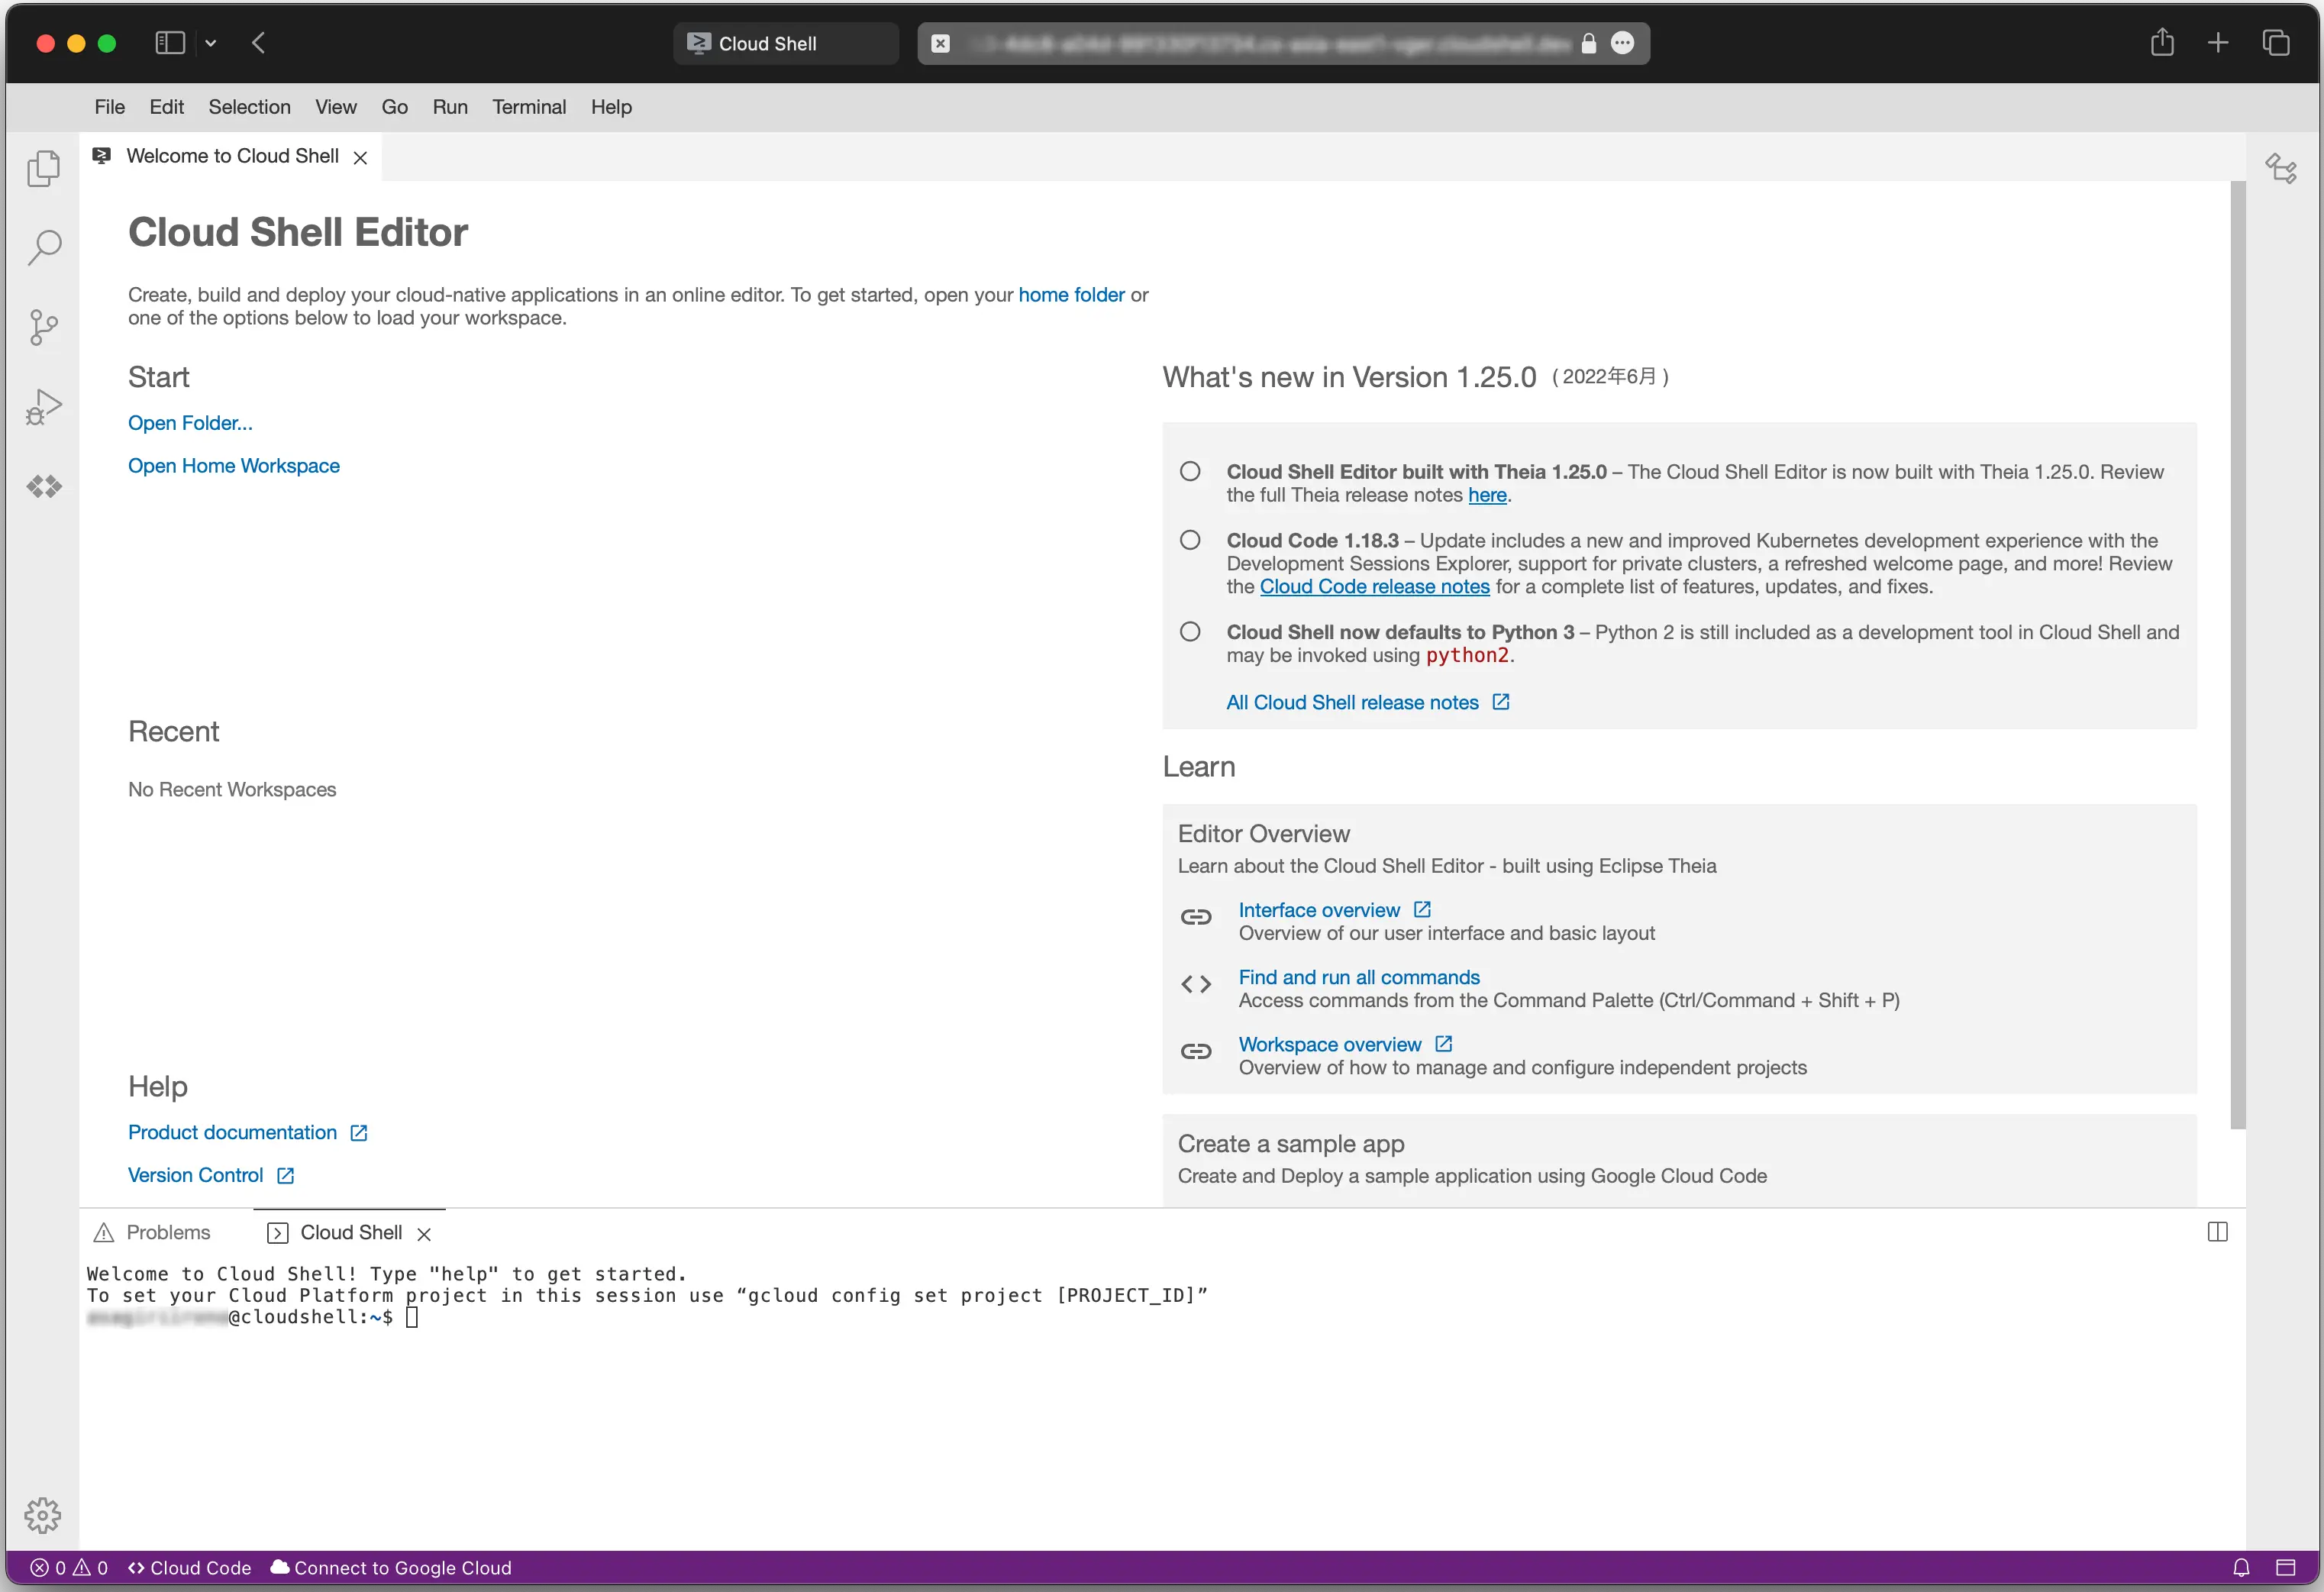Open Product documentation link

coord(232,1132)
